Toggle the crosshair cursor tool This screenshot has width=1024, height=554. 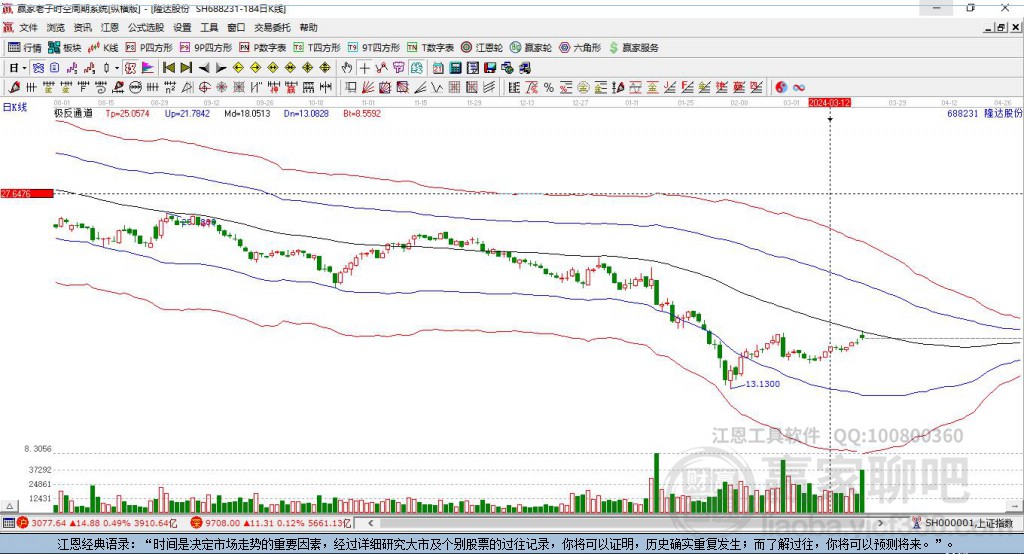tap(364, 68)
